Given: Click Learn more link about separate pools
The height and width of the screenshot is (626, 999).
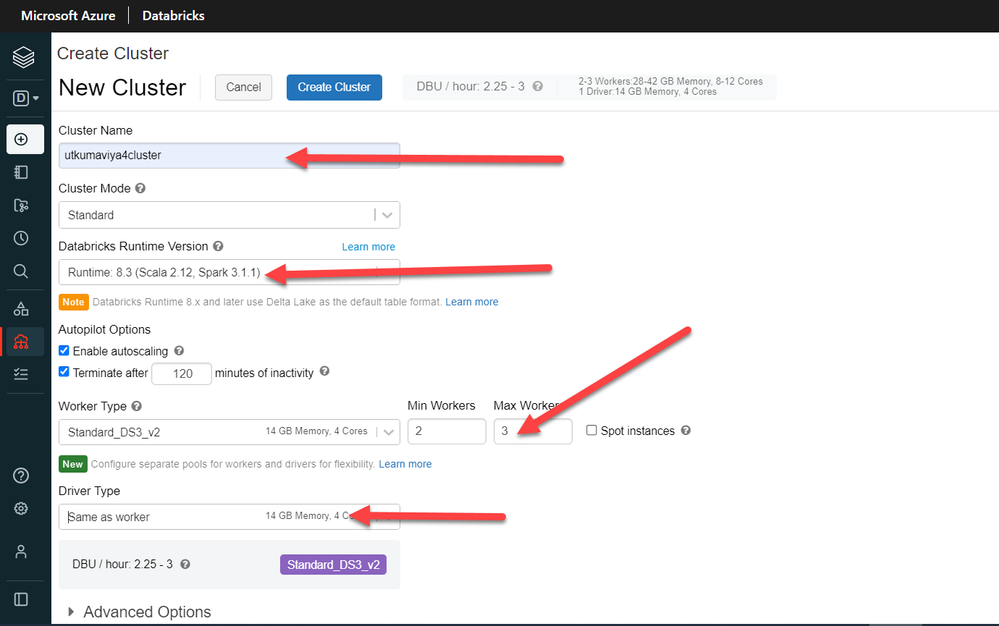Looking at the screenshot, I should (405, 464).
